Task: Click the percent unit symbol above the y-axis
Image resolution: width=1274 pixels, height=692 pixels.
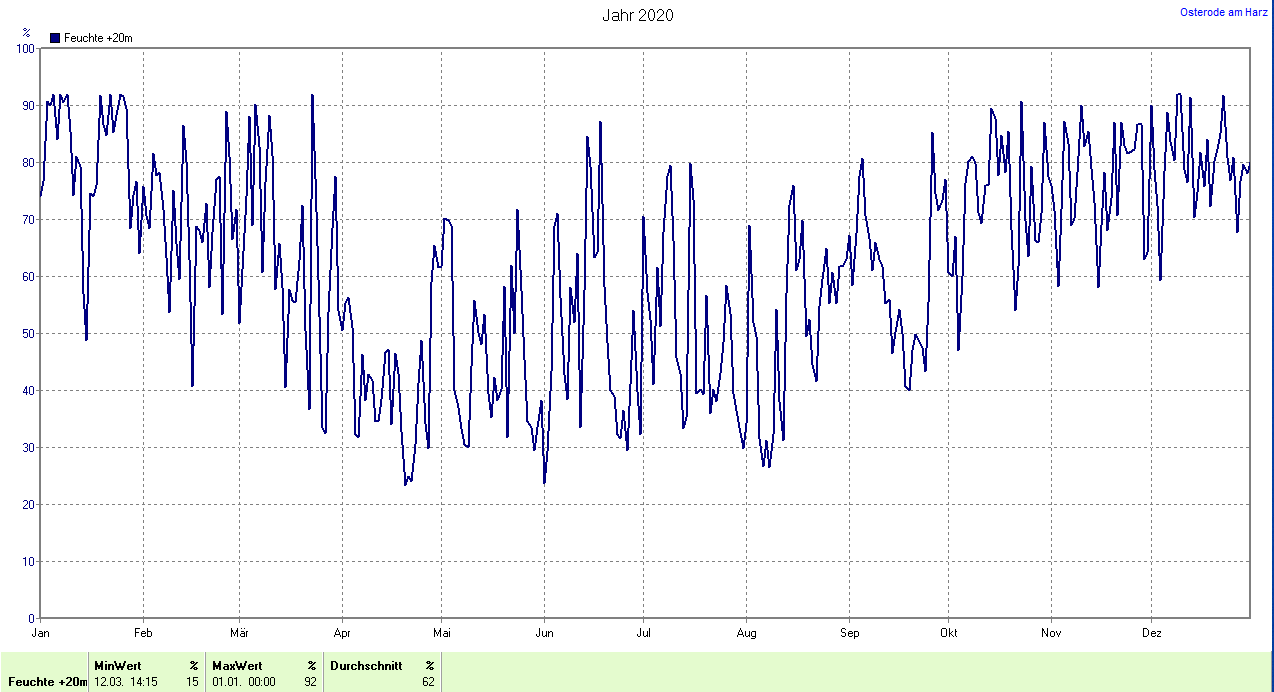Action: (x=26, y=33)
